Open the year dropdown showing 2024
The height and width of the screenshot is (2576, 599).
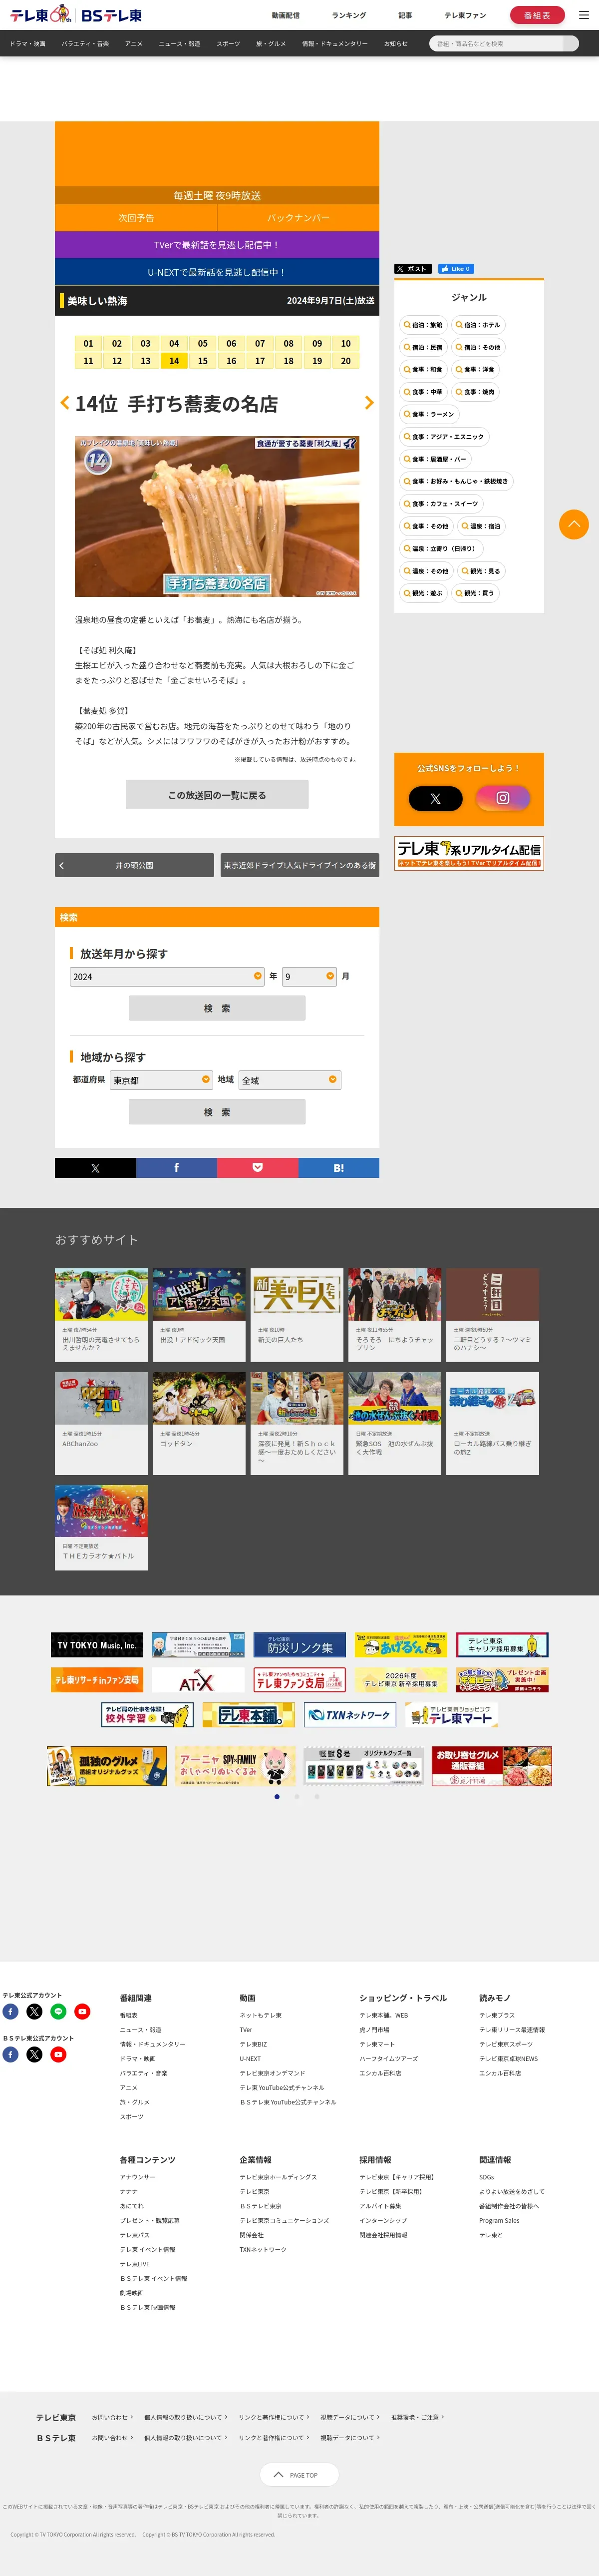167,976
